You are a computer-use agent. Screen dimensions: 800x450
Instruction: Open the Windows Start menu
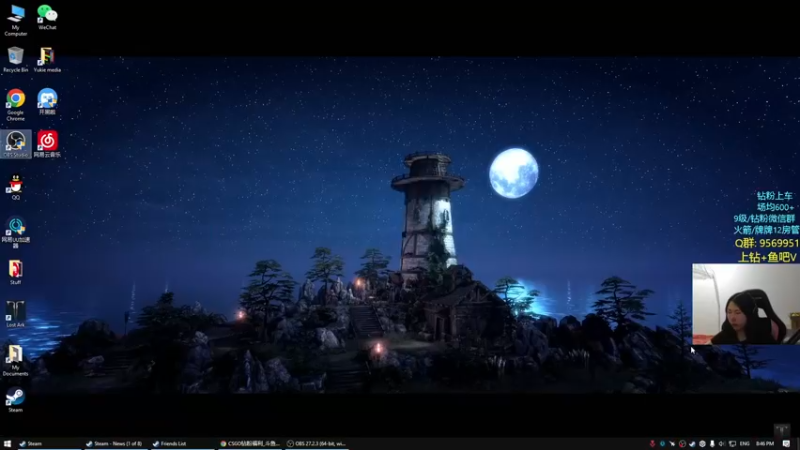pos(7,444)
